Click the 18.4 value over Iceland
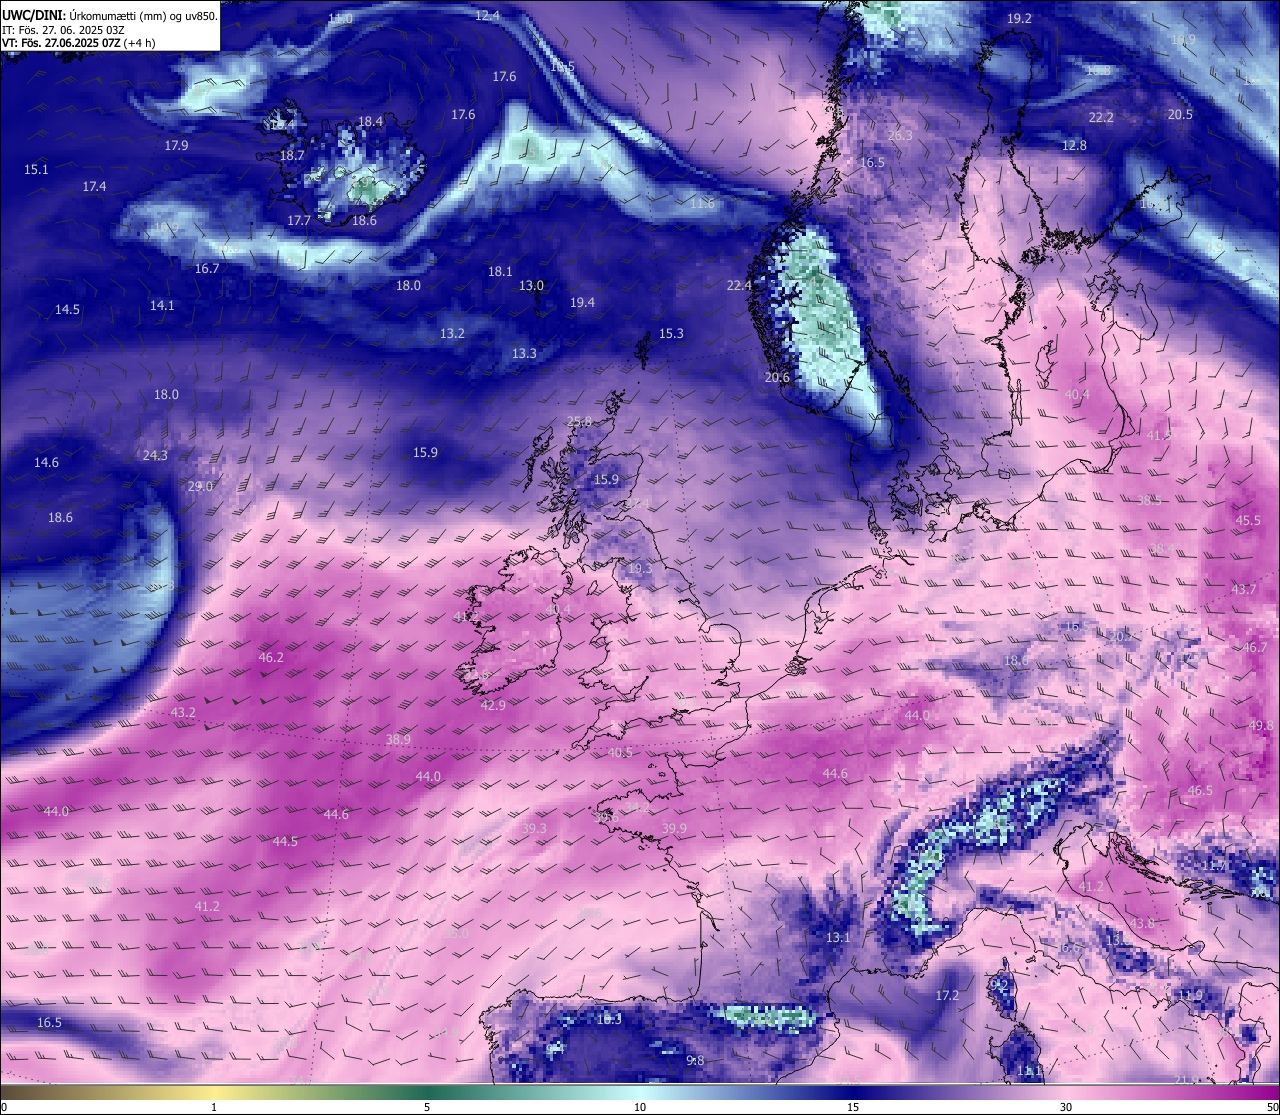The height and width of the screenshot is (1115, 1280). [370, 121]
